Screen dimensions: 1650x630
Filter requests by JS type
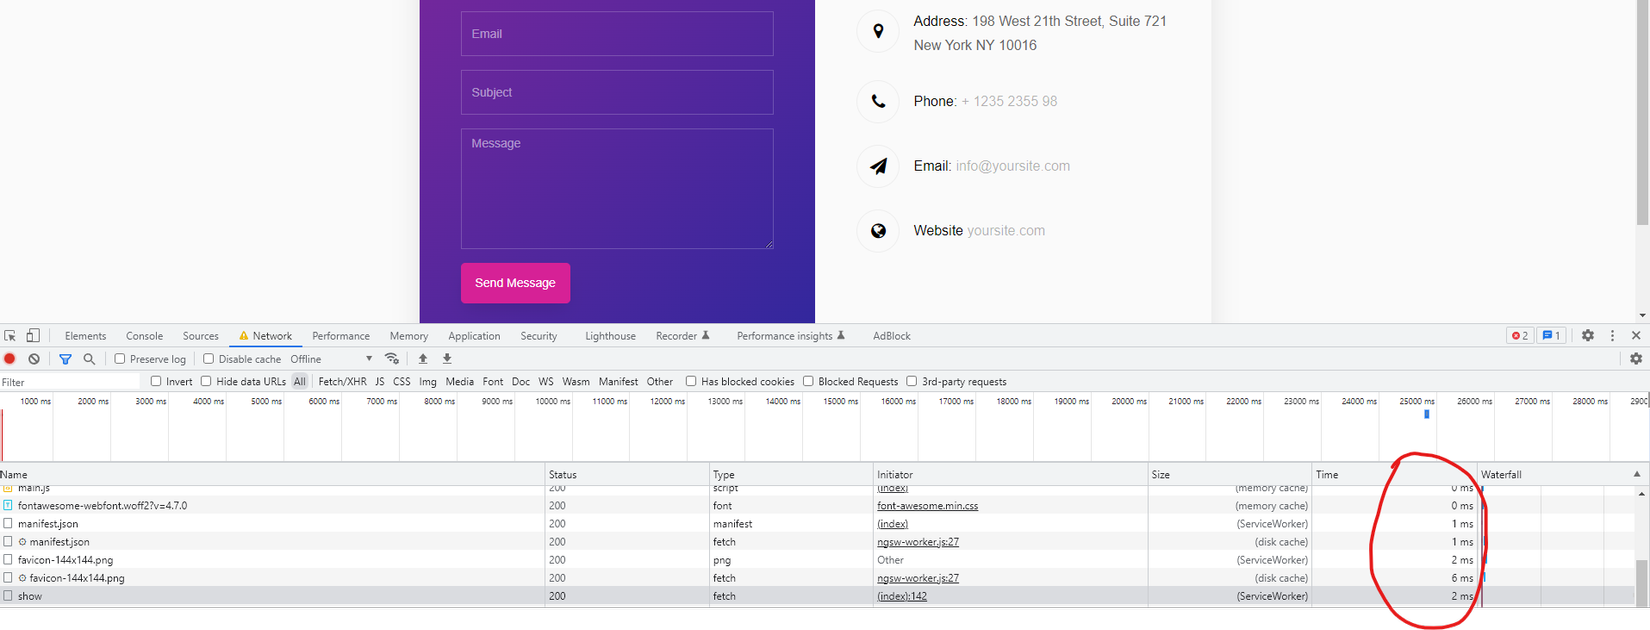point(379,381)
